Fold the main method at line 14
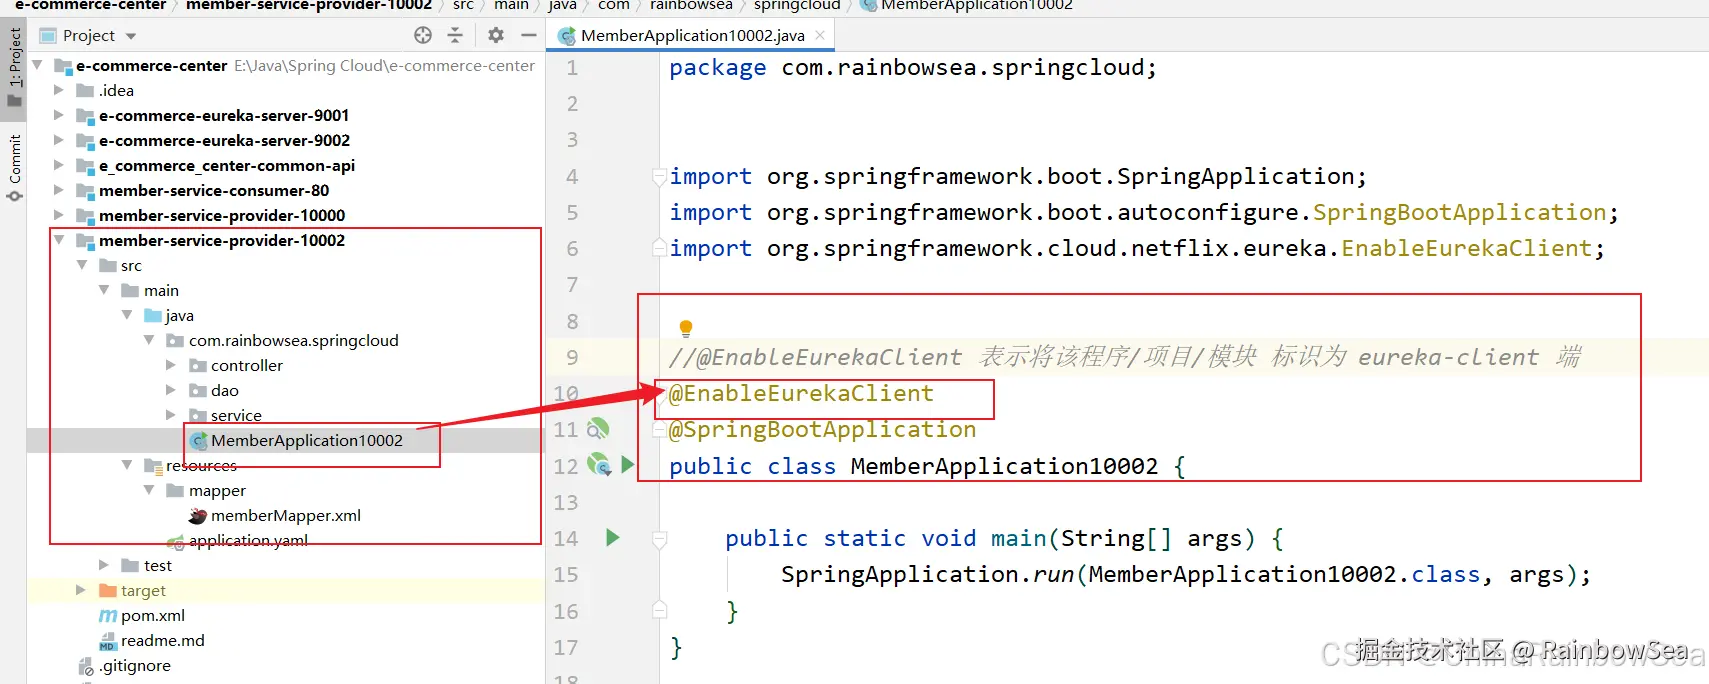 click(659, 539)
